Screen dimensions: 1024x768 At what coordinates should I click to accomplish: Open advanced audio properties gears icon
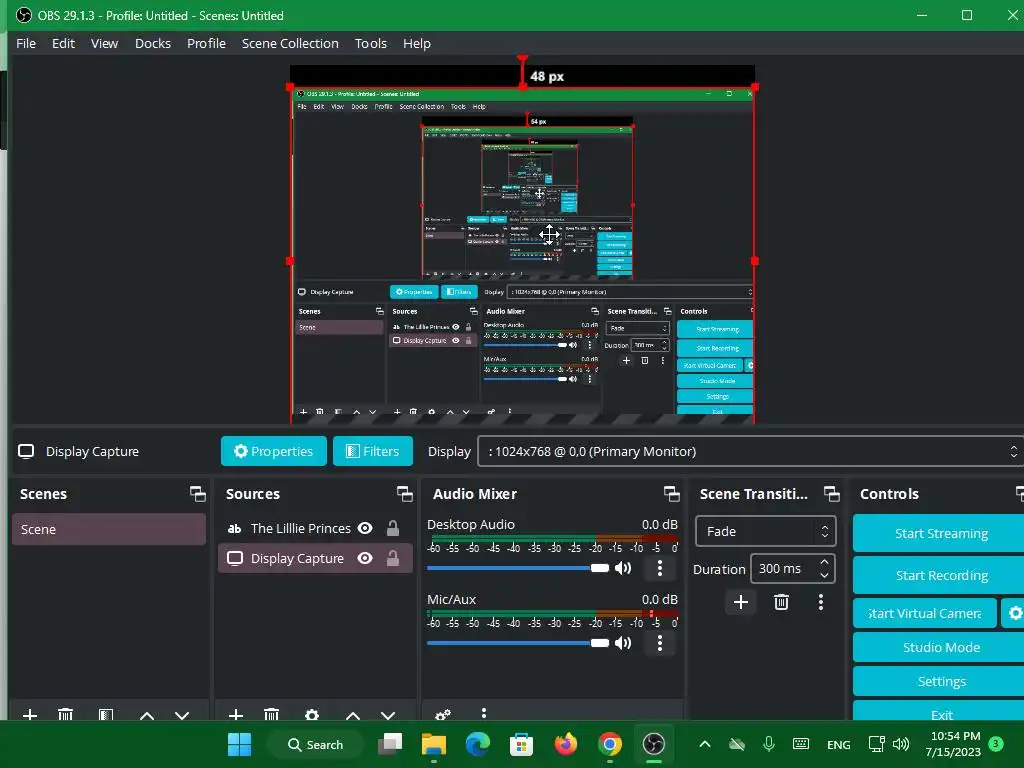443,714
